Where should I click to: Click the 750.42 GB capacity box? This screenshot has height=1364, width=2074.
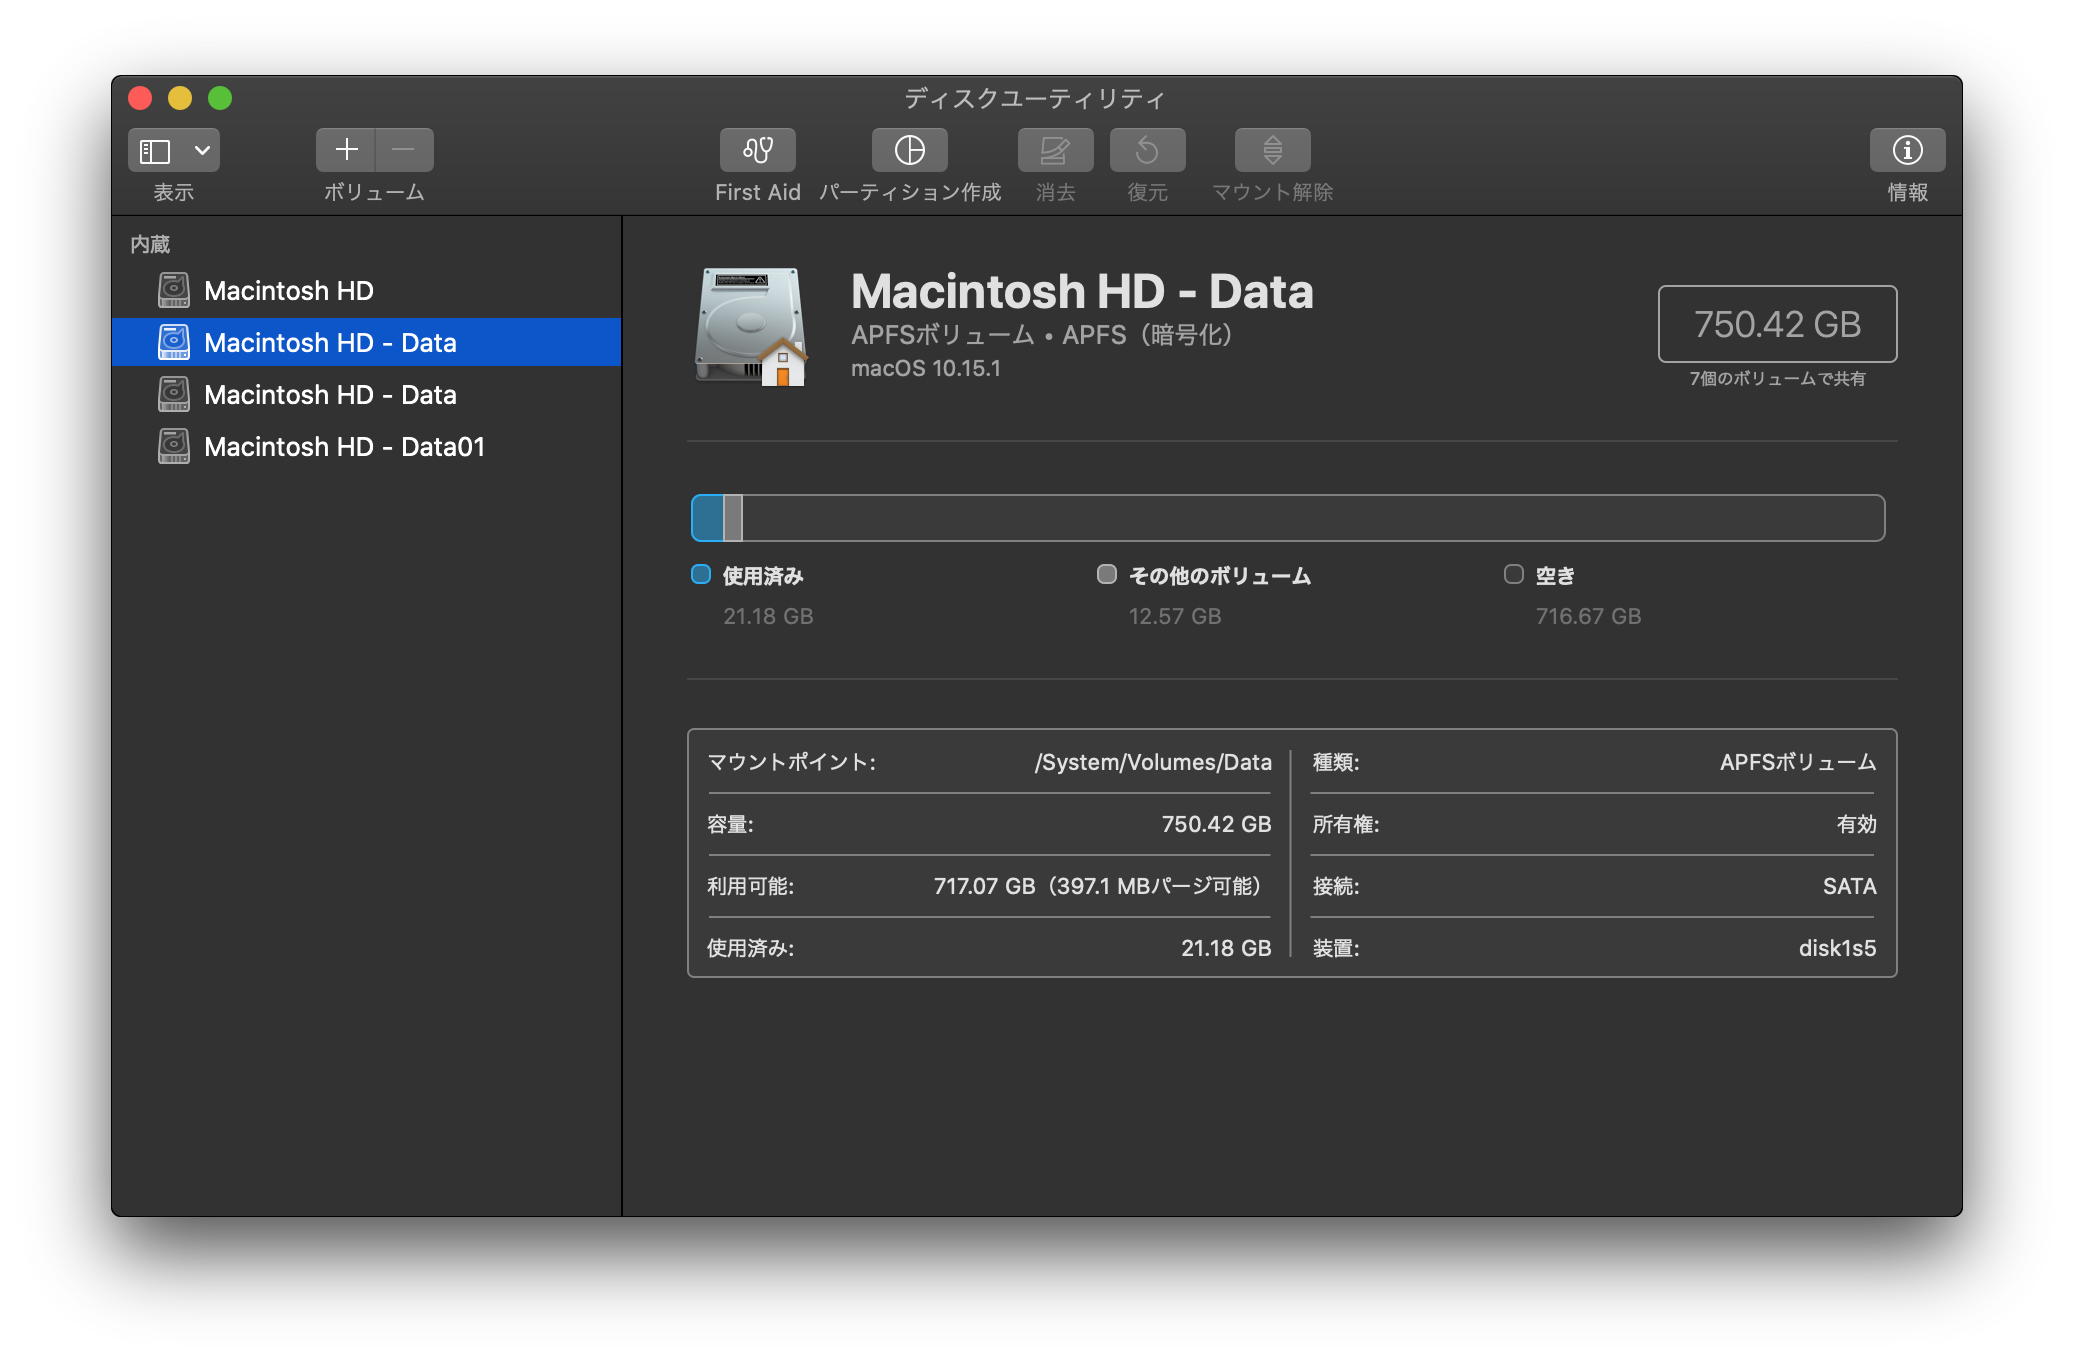(1776, 324)
